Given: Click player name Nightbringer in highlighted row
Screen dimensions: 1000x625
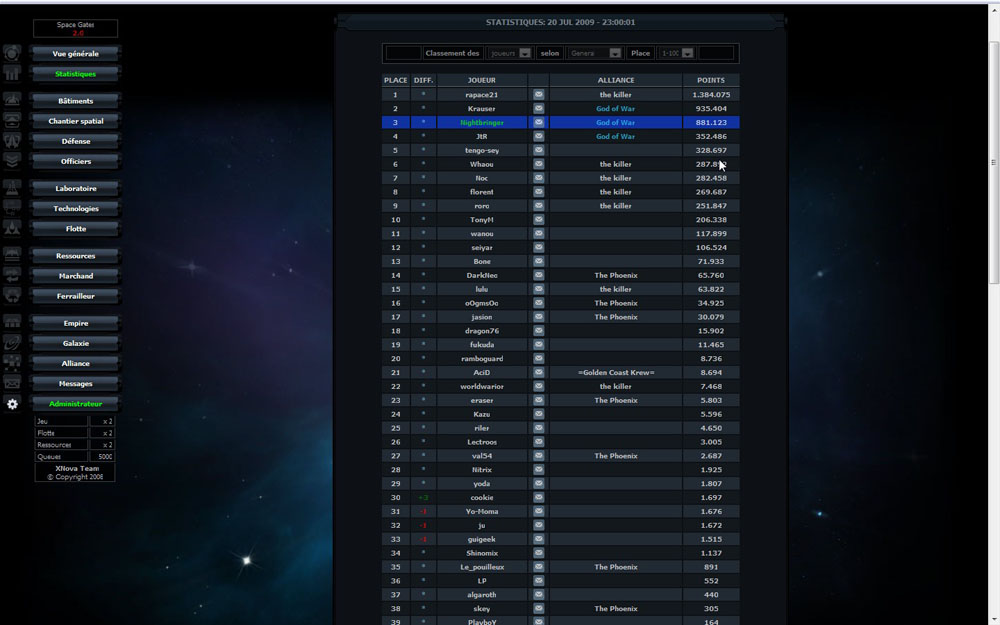Looking at the screenshot, I should [x=481, y=123].
